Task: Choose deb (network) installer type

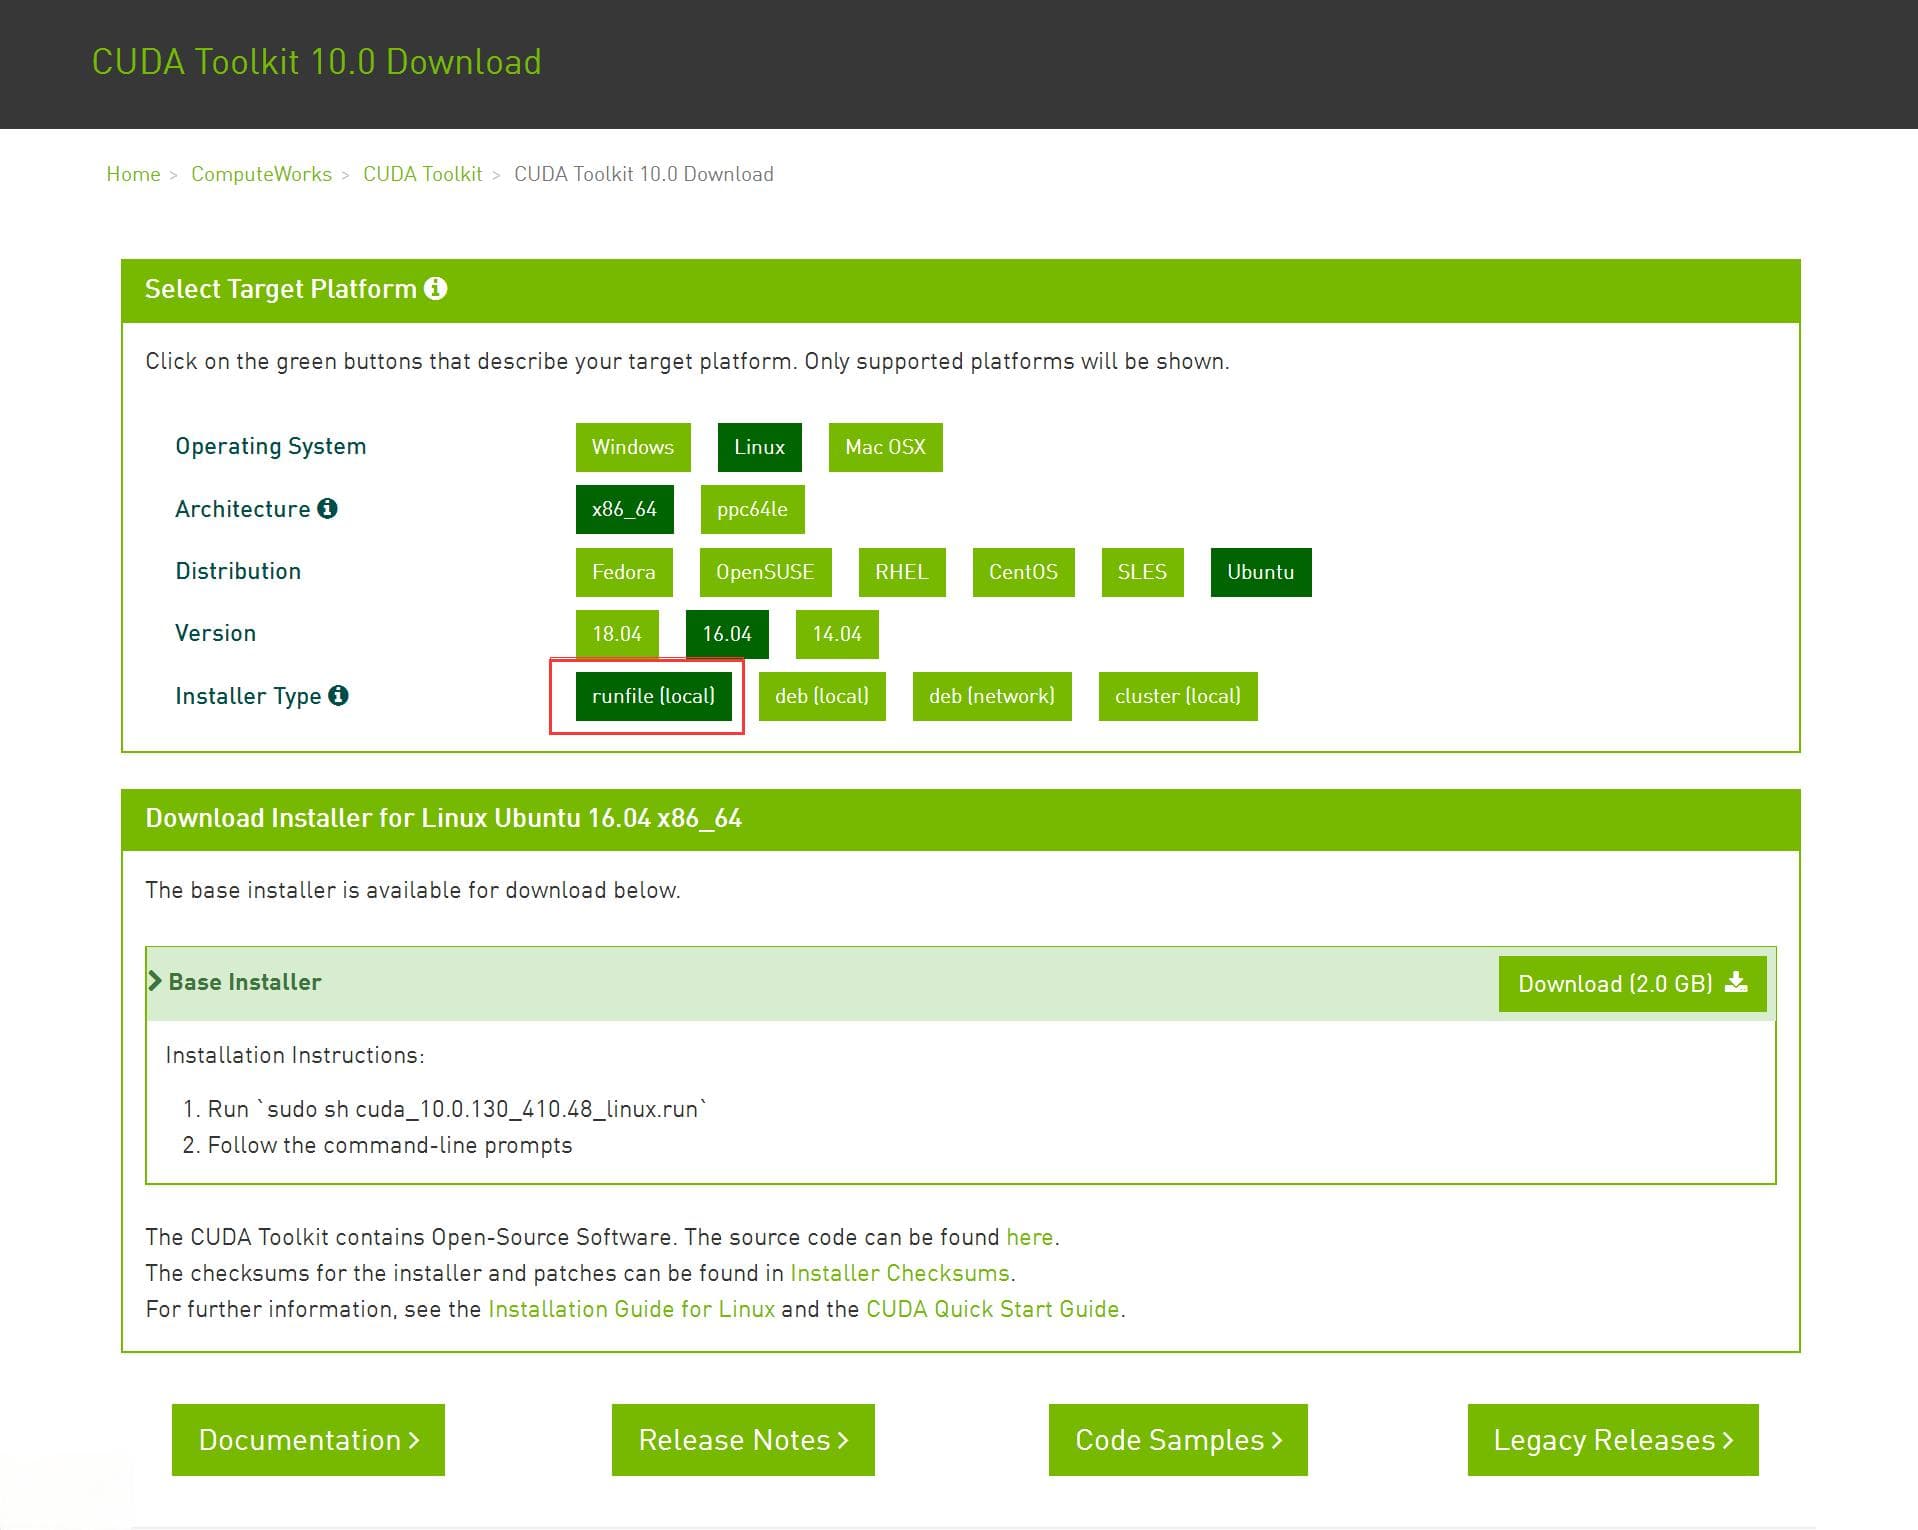Action: click(x=992, y=696)
